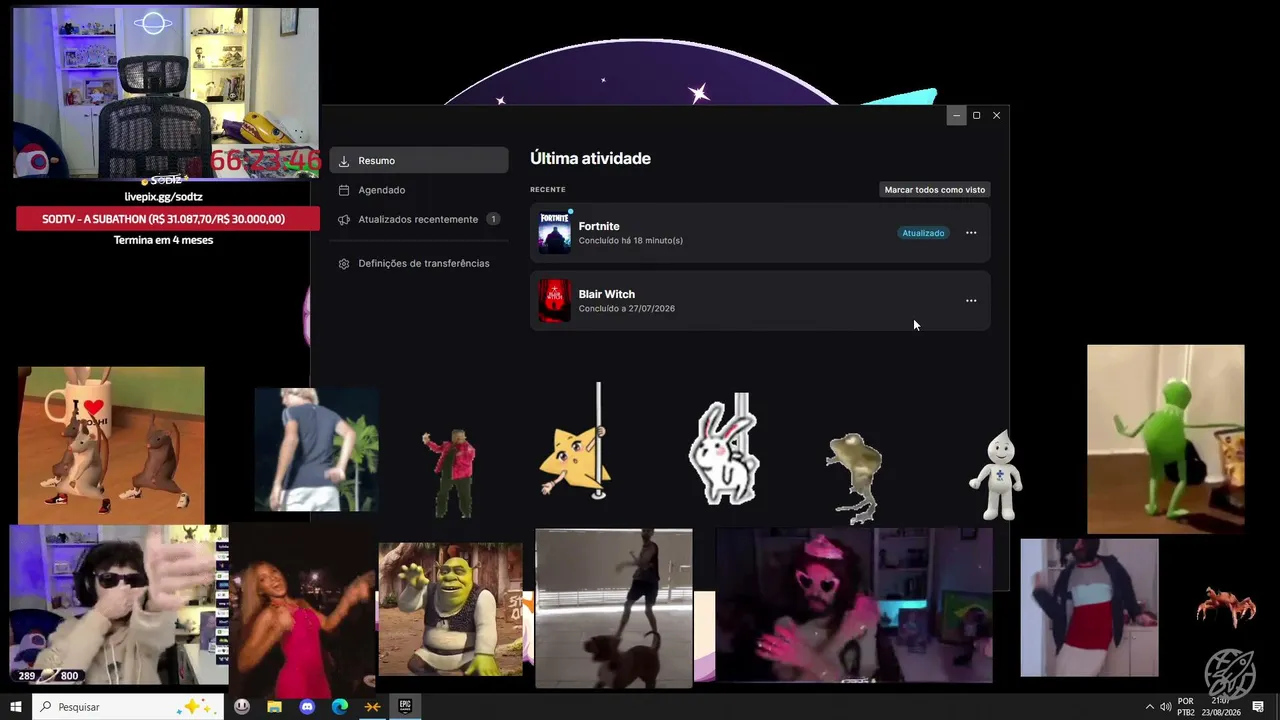The height and width of the screenshot is (720, 1280).
Task: Click the red subathon countdown timer
Action: (x=265, y=160)
